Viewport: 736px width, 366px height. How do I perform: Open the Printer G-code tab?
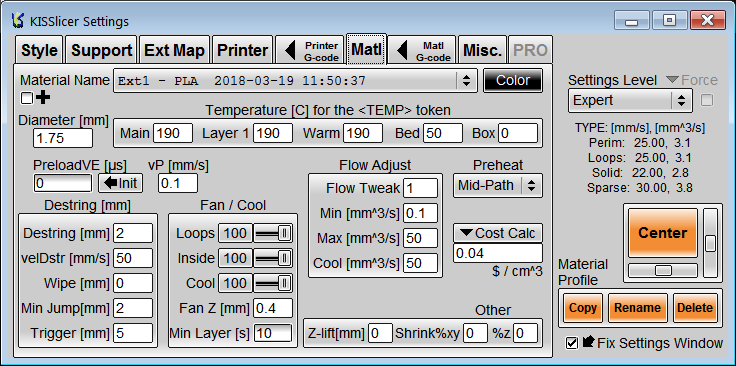[310, 50]
